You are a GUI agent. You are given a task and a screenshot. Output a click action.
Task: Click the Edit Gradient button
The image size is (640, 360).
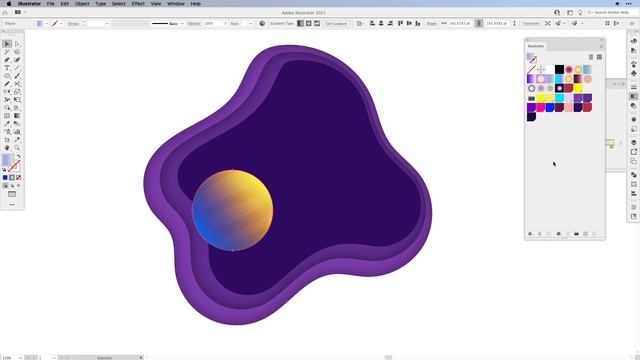(336, 24)
